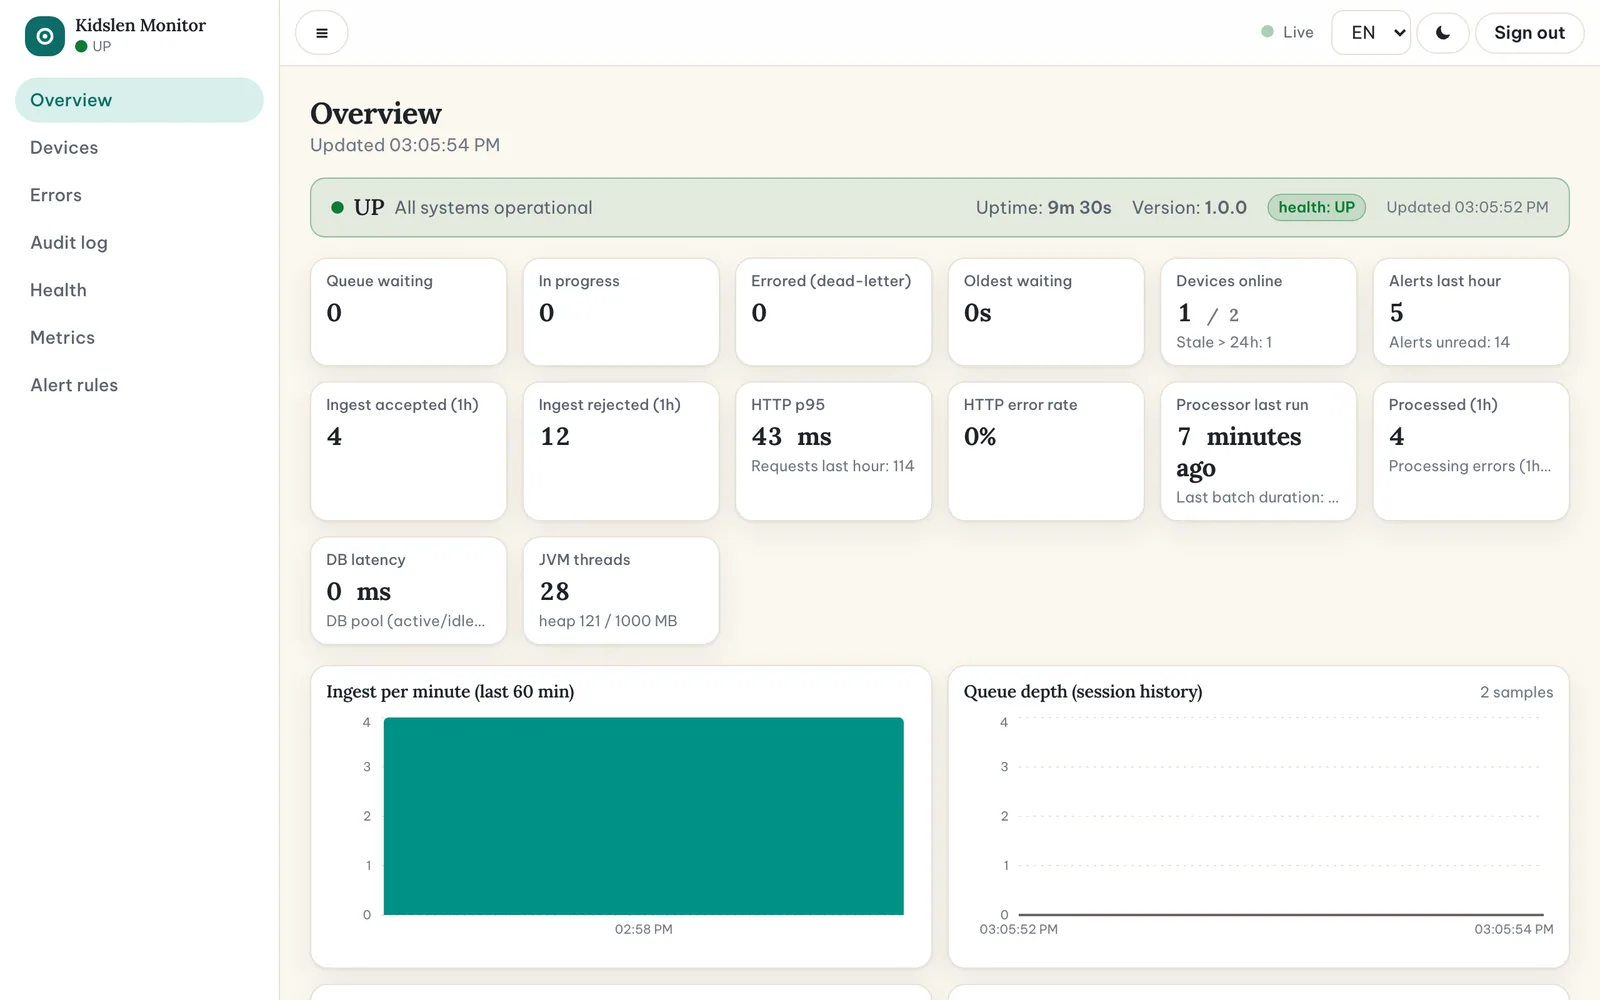Toggle the sidebar hamburger menu button
The height and width of the screenshot is (1000, 1600).
pos(322,33)
